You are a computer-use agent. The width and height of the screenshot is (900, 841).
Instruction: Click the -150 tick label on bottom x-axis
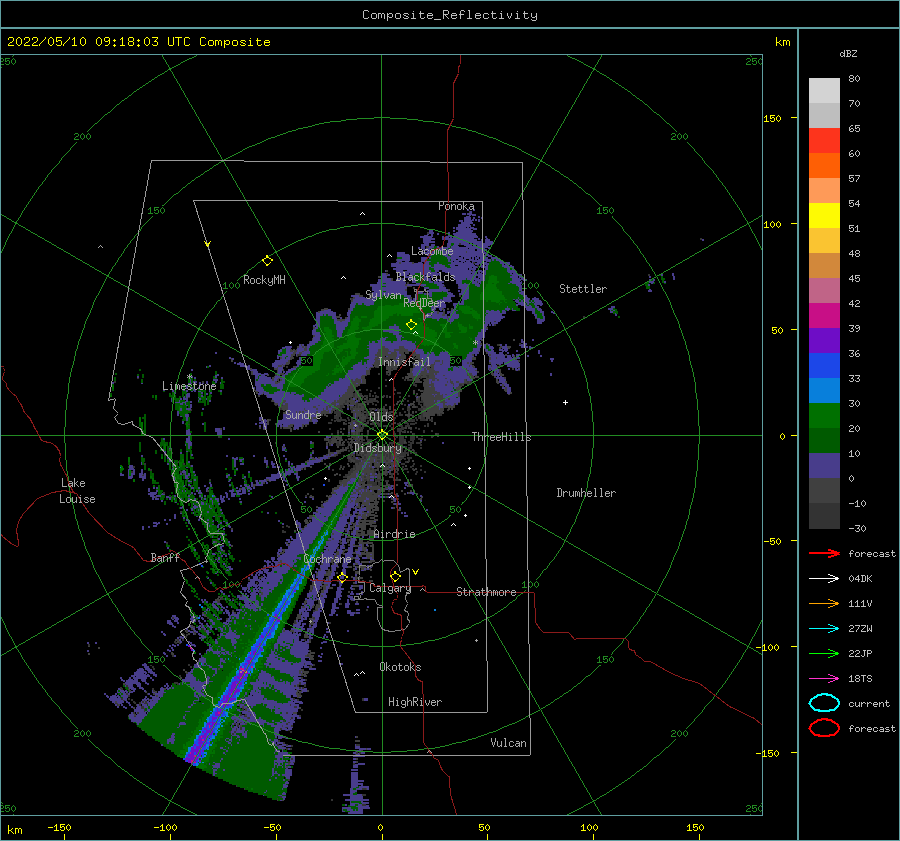59,827
